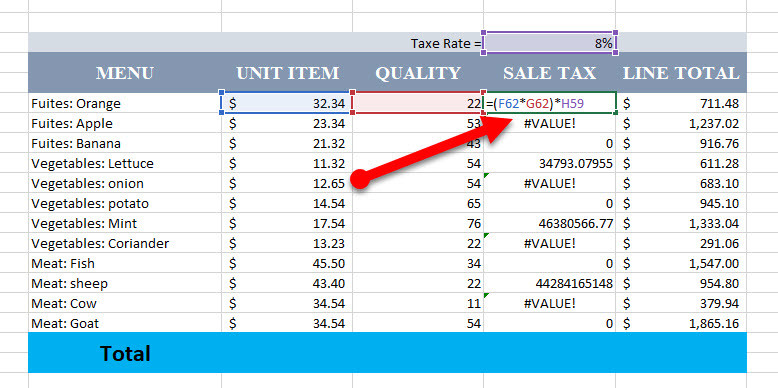Select the 'Meat: Fish' cell
This screenshot has width=778, height=388.
[x=125, y=263]
